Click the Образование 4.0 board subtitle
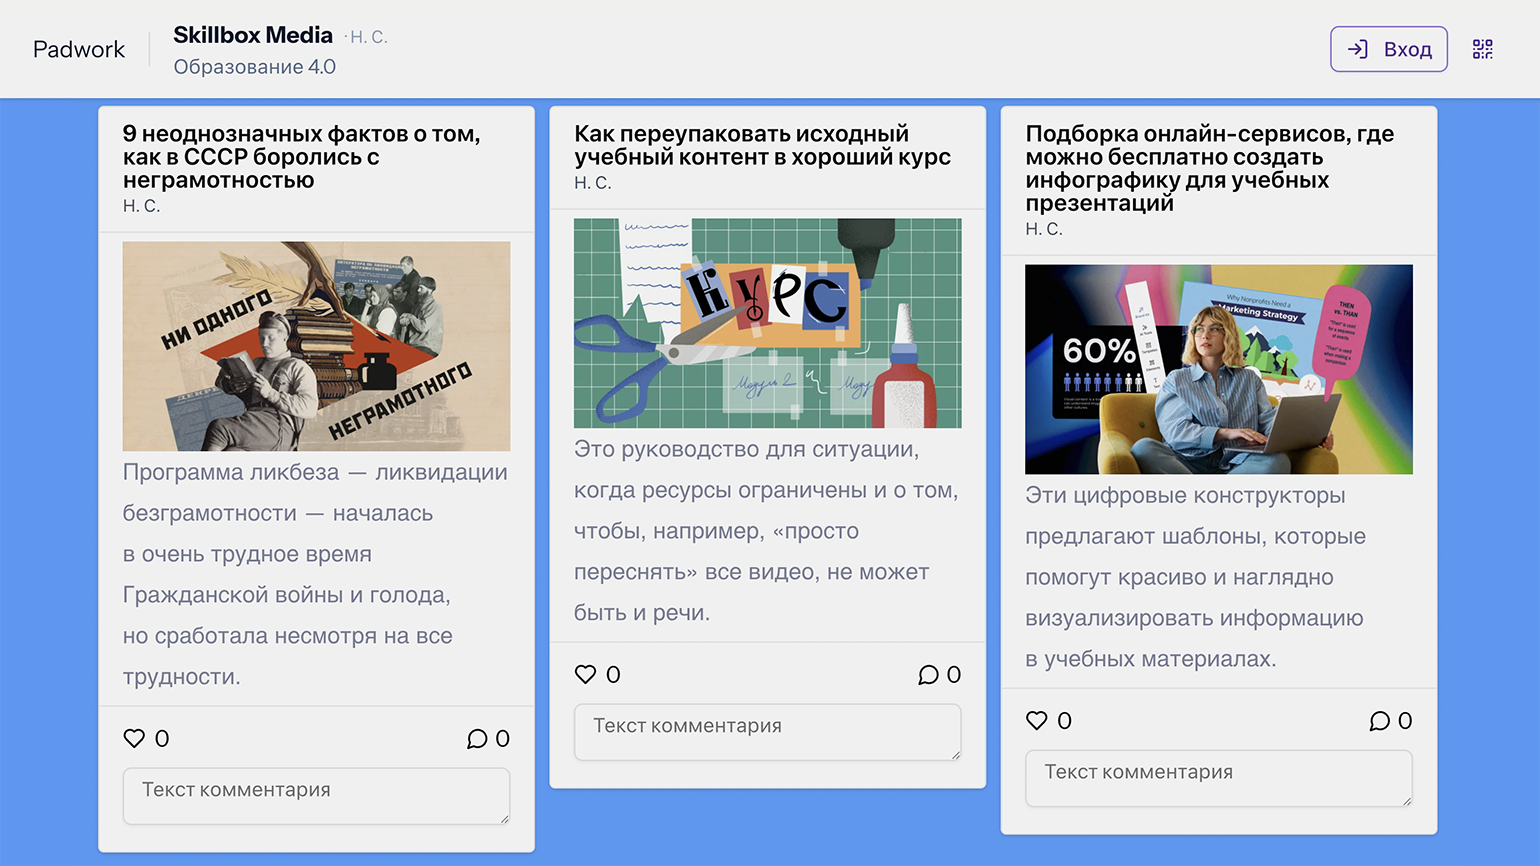The image size is (1540, 866). click(x=254, y=67)
